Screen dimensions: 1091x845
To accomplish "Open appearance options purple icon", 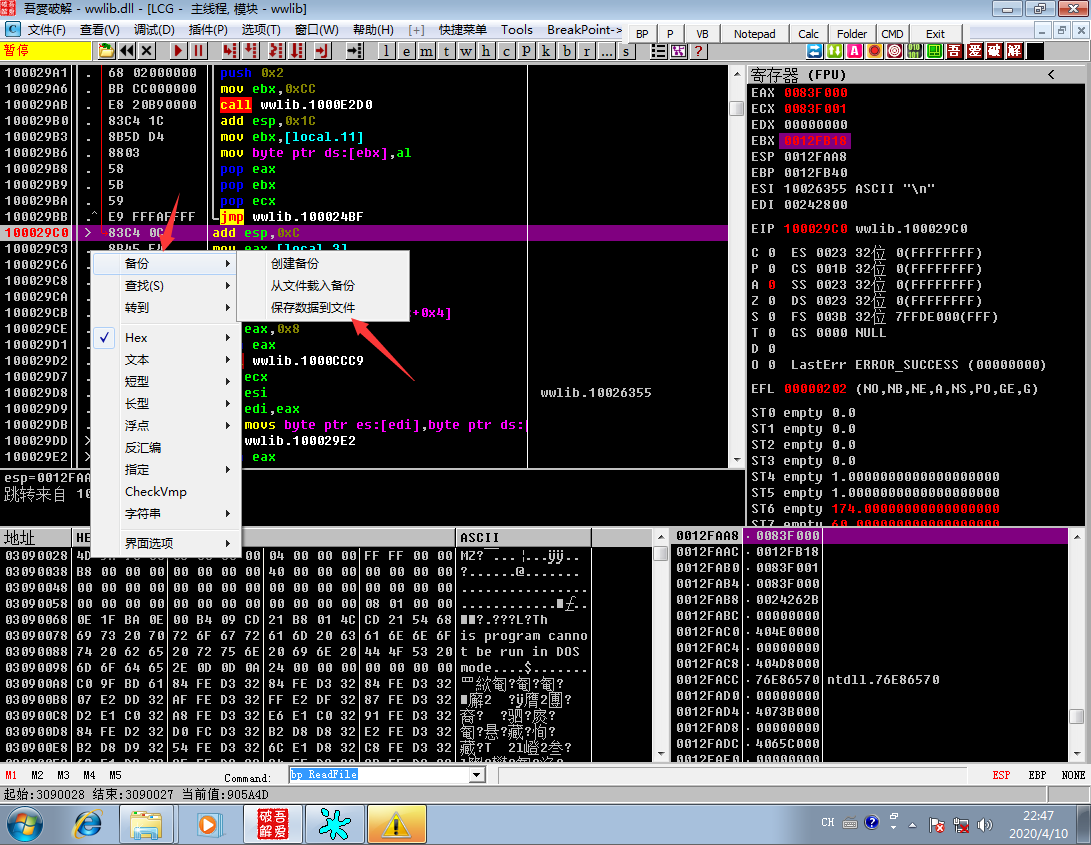I will pos(678,51).
